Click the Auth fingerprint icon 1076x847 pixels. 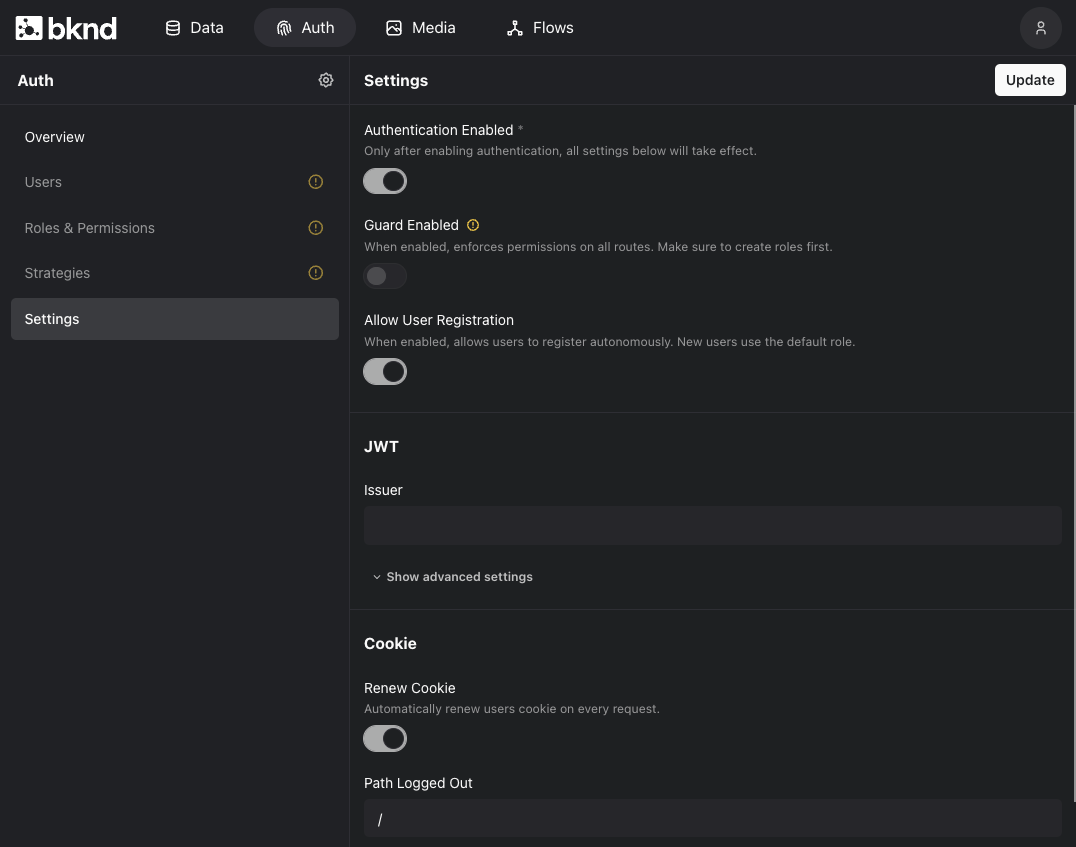click(284, 28)
